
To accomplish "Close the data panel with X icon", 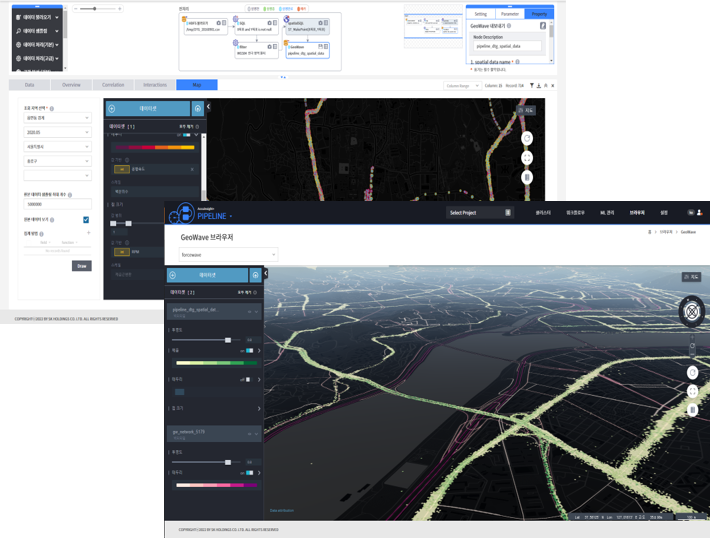I will 552,86.
